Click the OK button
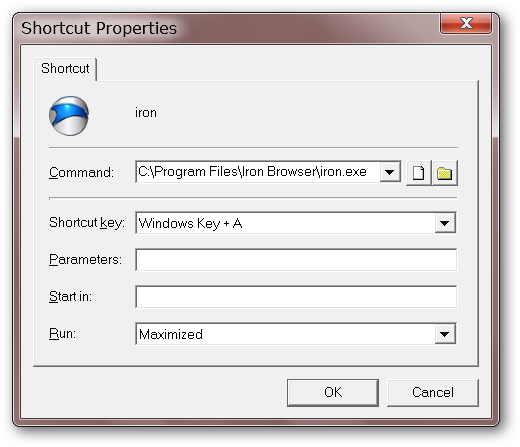The height and width of the screenshot is (447, 520). [333, 392]
